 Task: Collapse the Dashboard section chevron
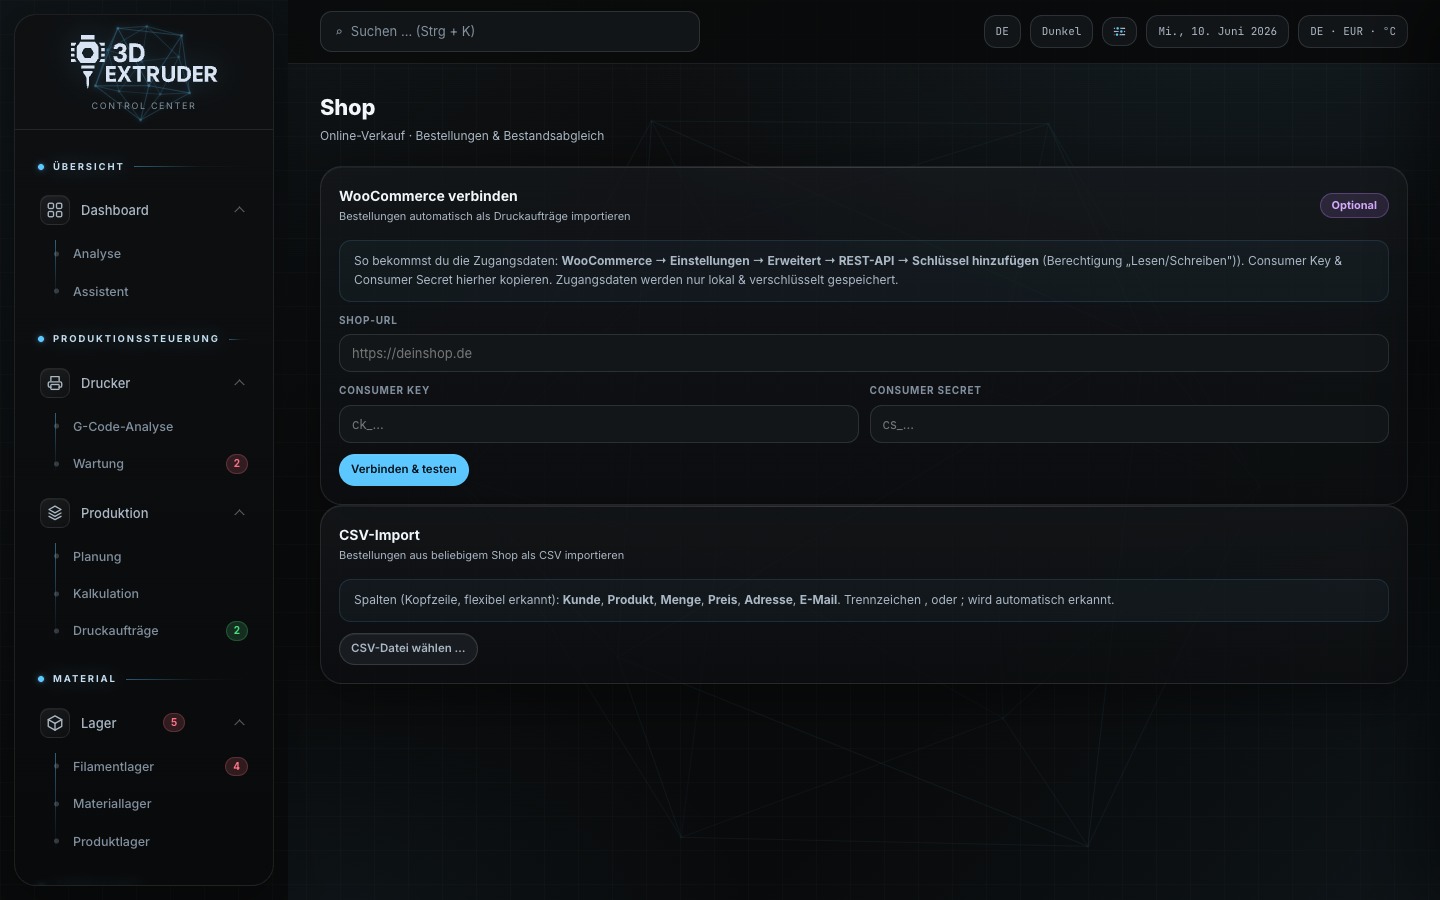point(239,210)
